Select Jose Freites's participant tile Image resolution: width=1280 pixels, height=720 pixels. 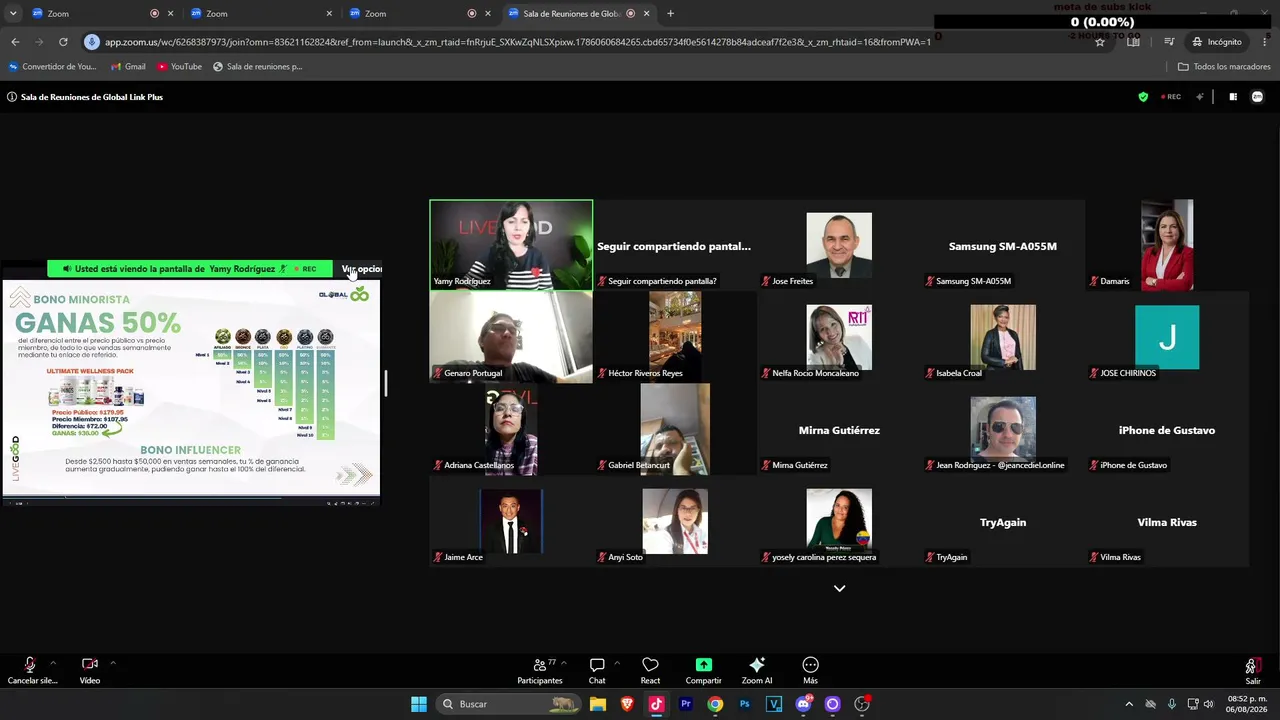coord(839,245)
